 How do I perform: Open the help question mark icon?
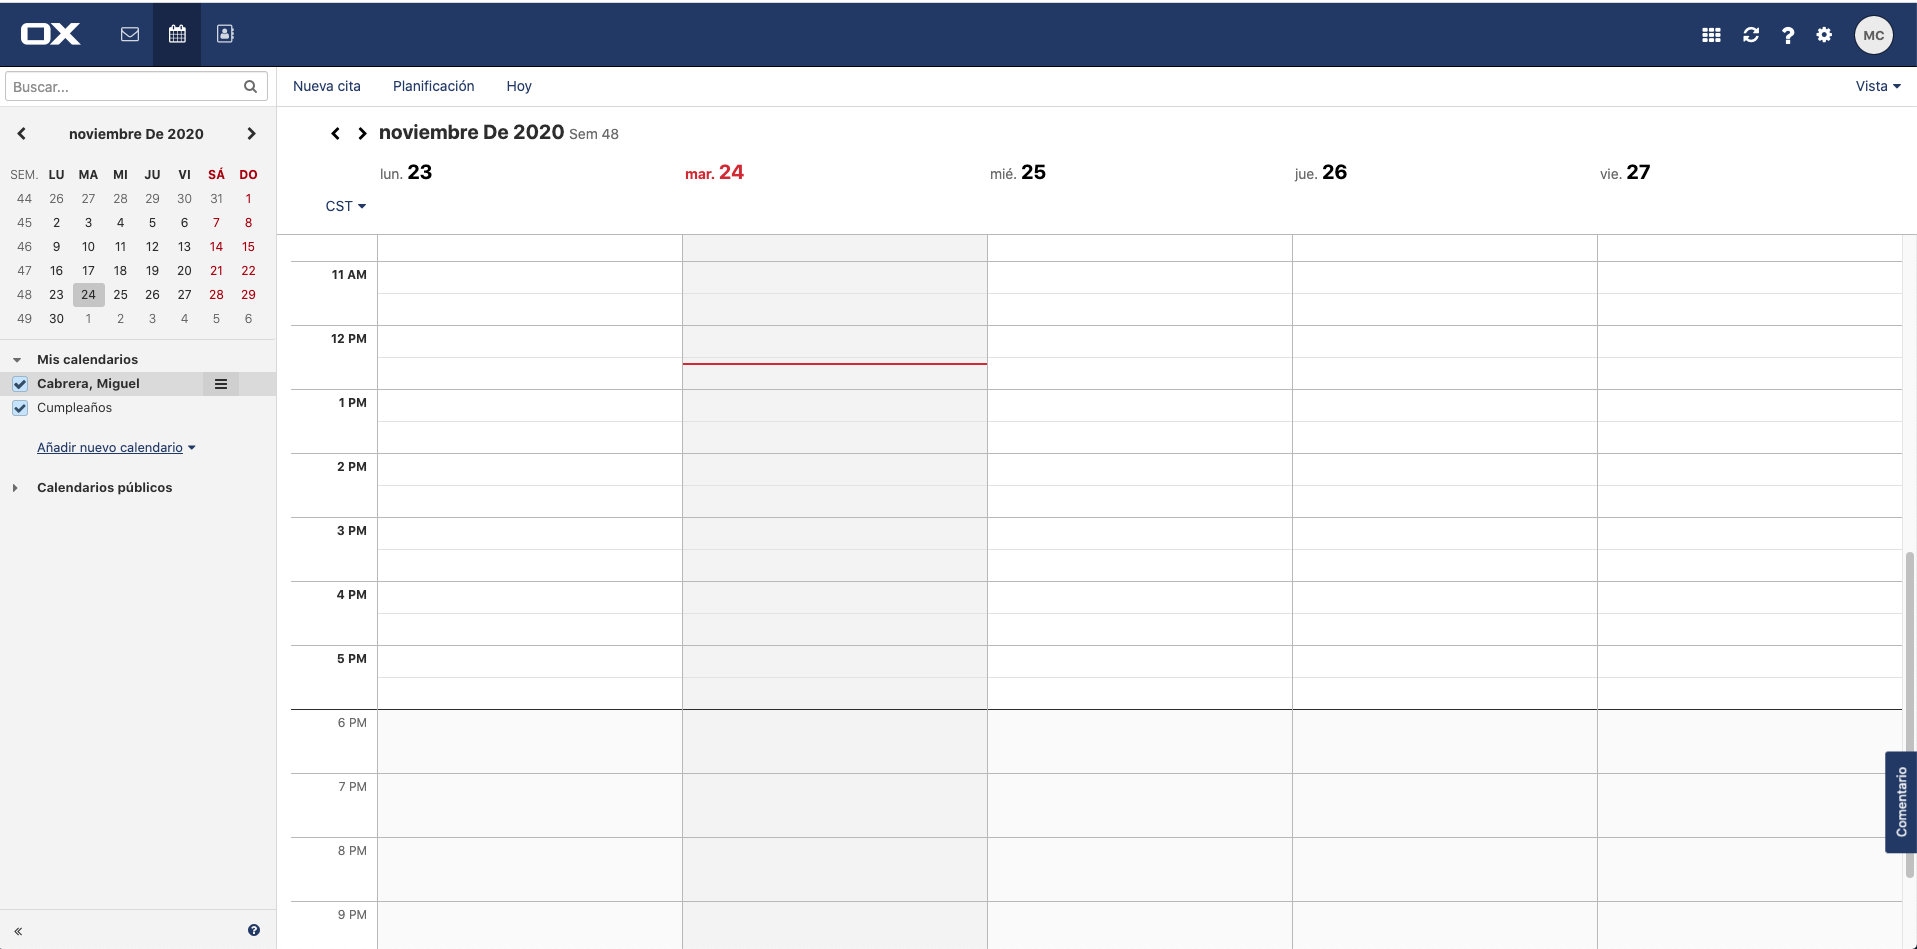pyautogui.click(x=1788, y=35)
